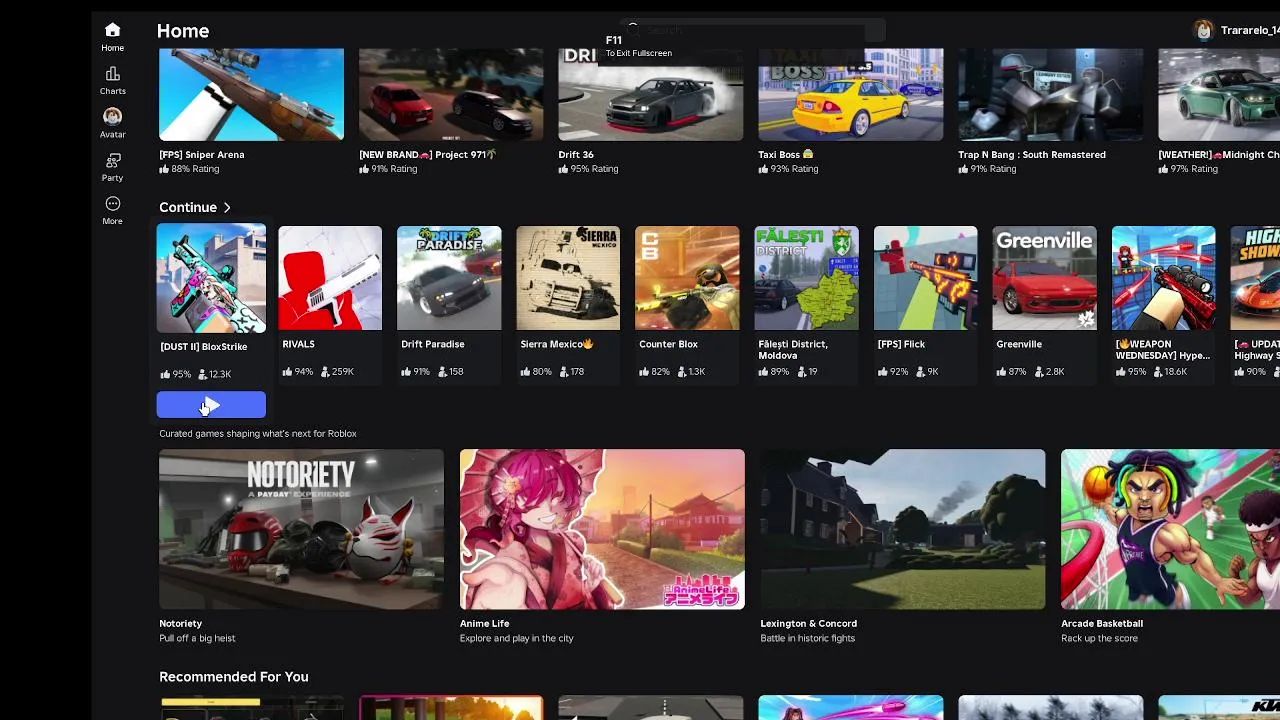Open the Drift Paradise game thumbnail
Screen dimensions: 1280x720
tap(449, 278)
